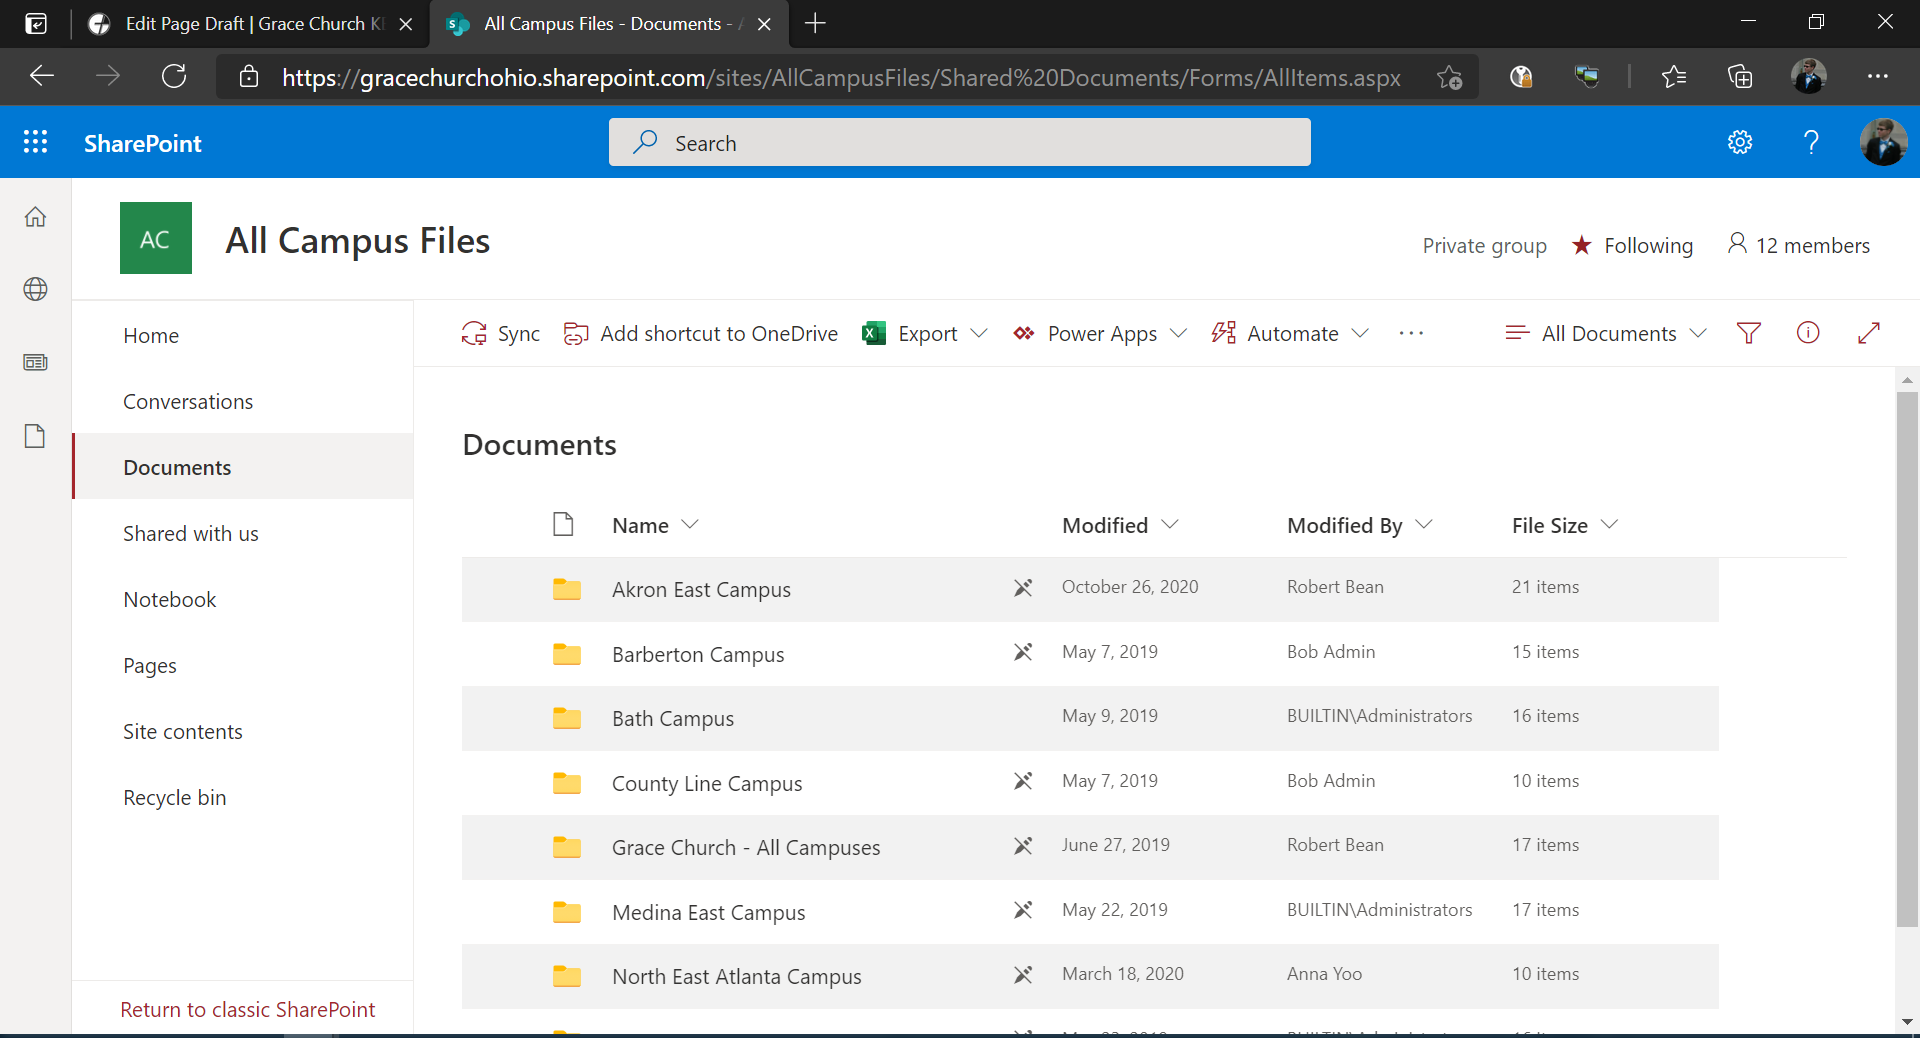Open a new browser tab
The image size is (1920, 1038).
tap(815, 23)
